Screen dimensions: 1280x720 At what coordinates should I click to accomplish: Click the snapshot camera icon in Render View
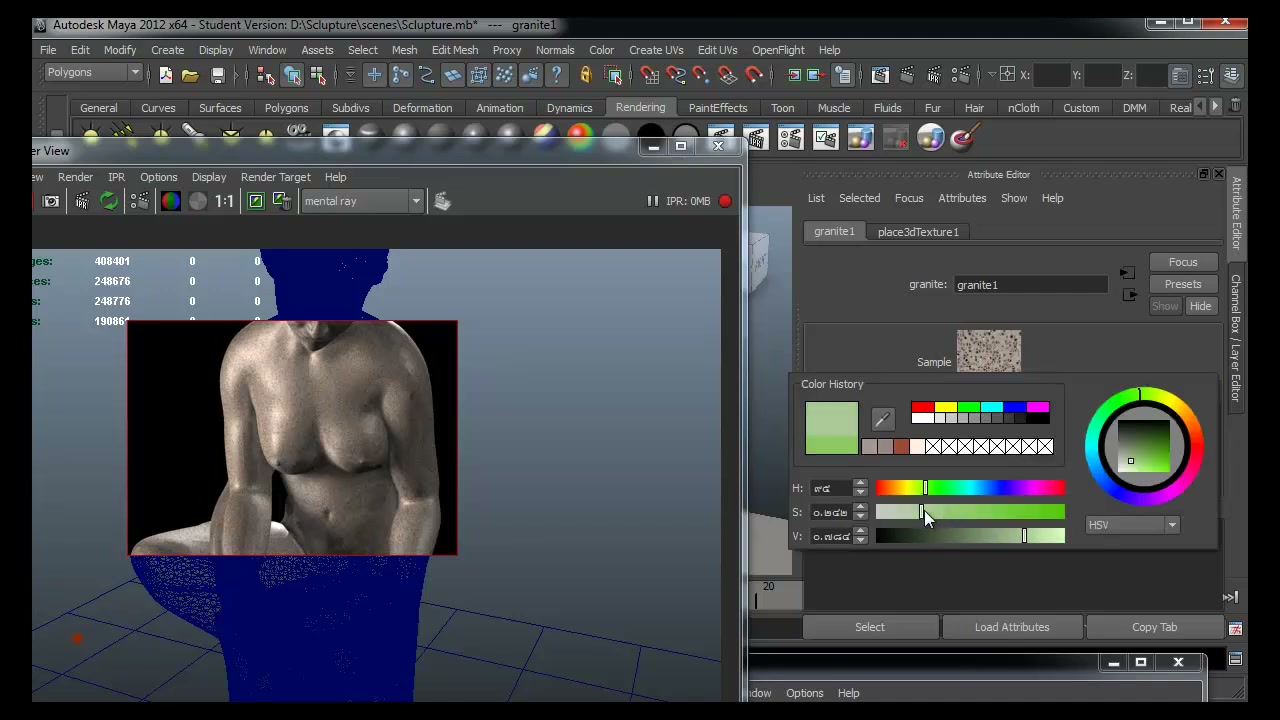[x=51, y=201]
